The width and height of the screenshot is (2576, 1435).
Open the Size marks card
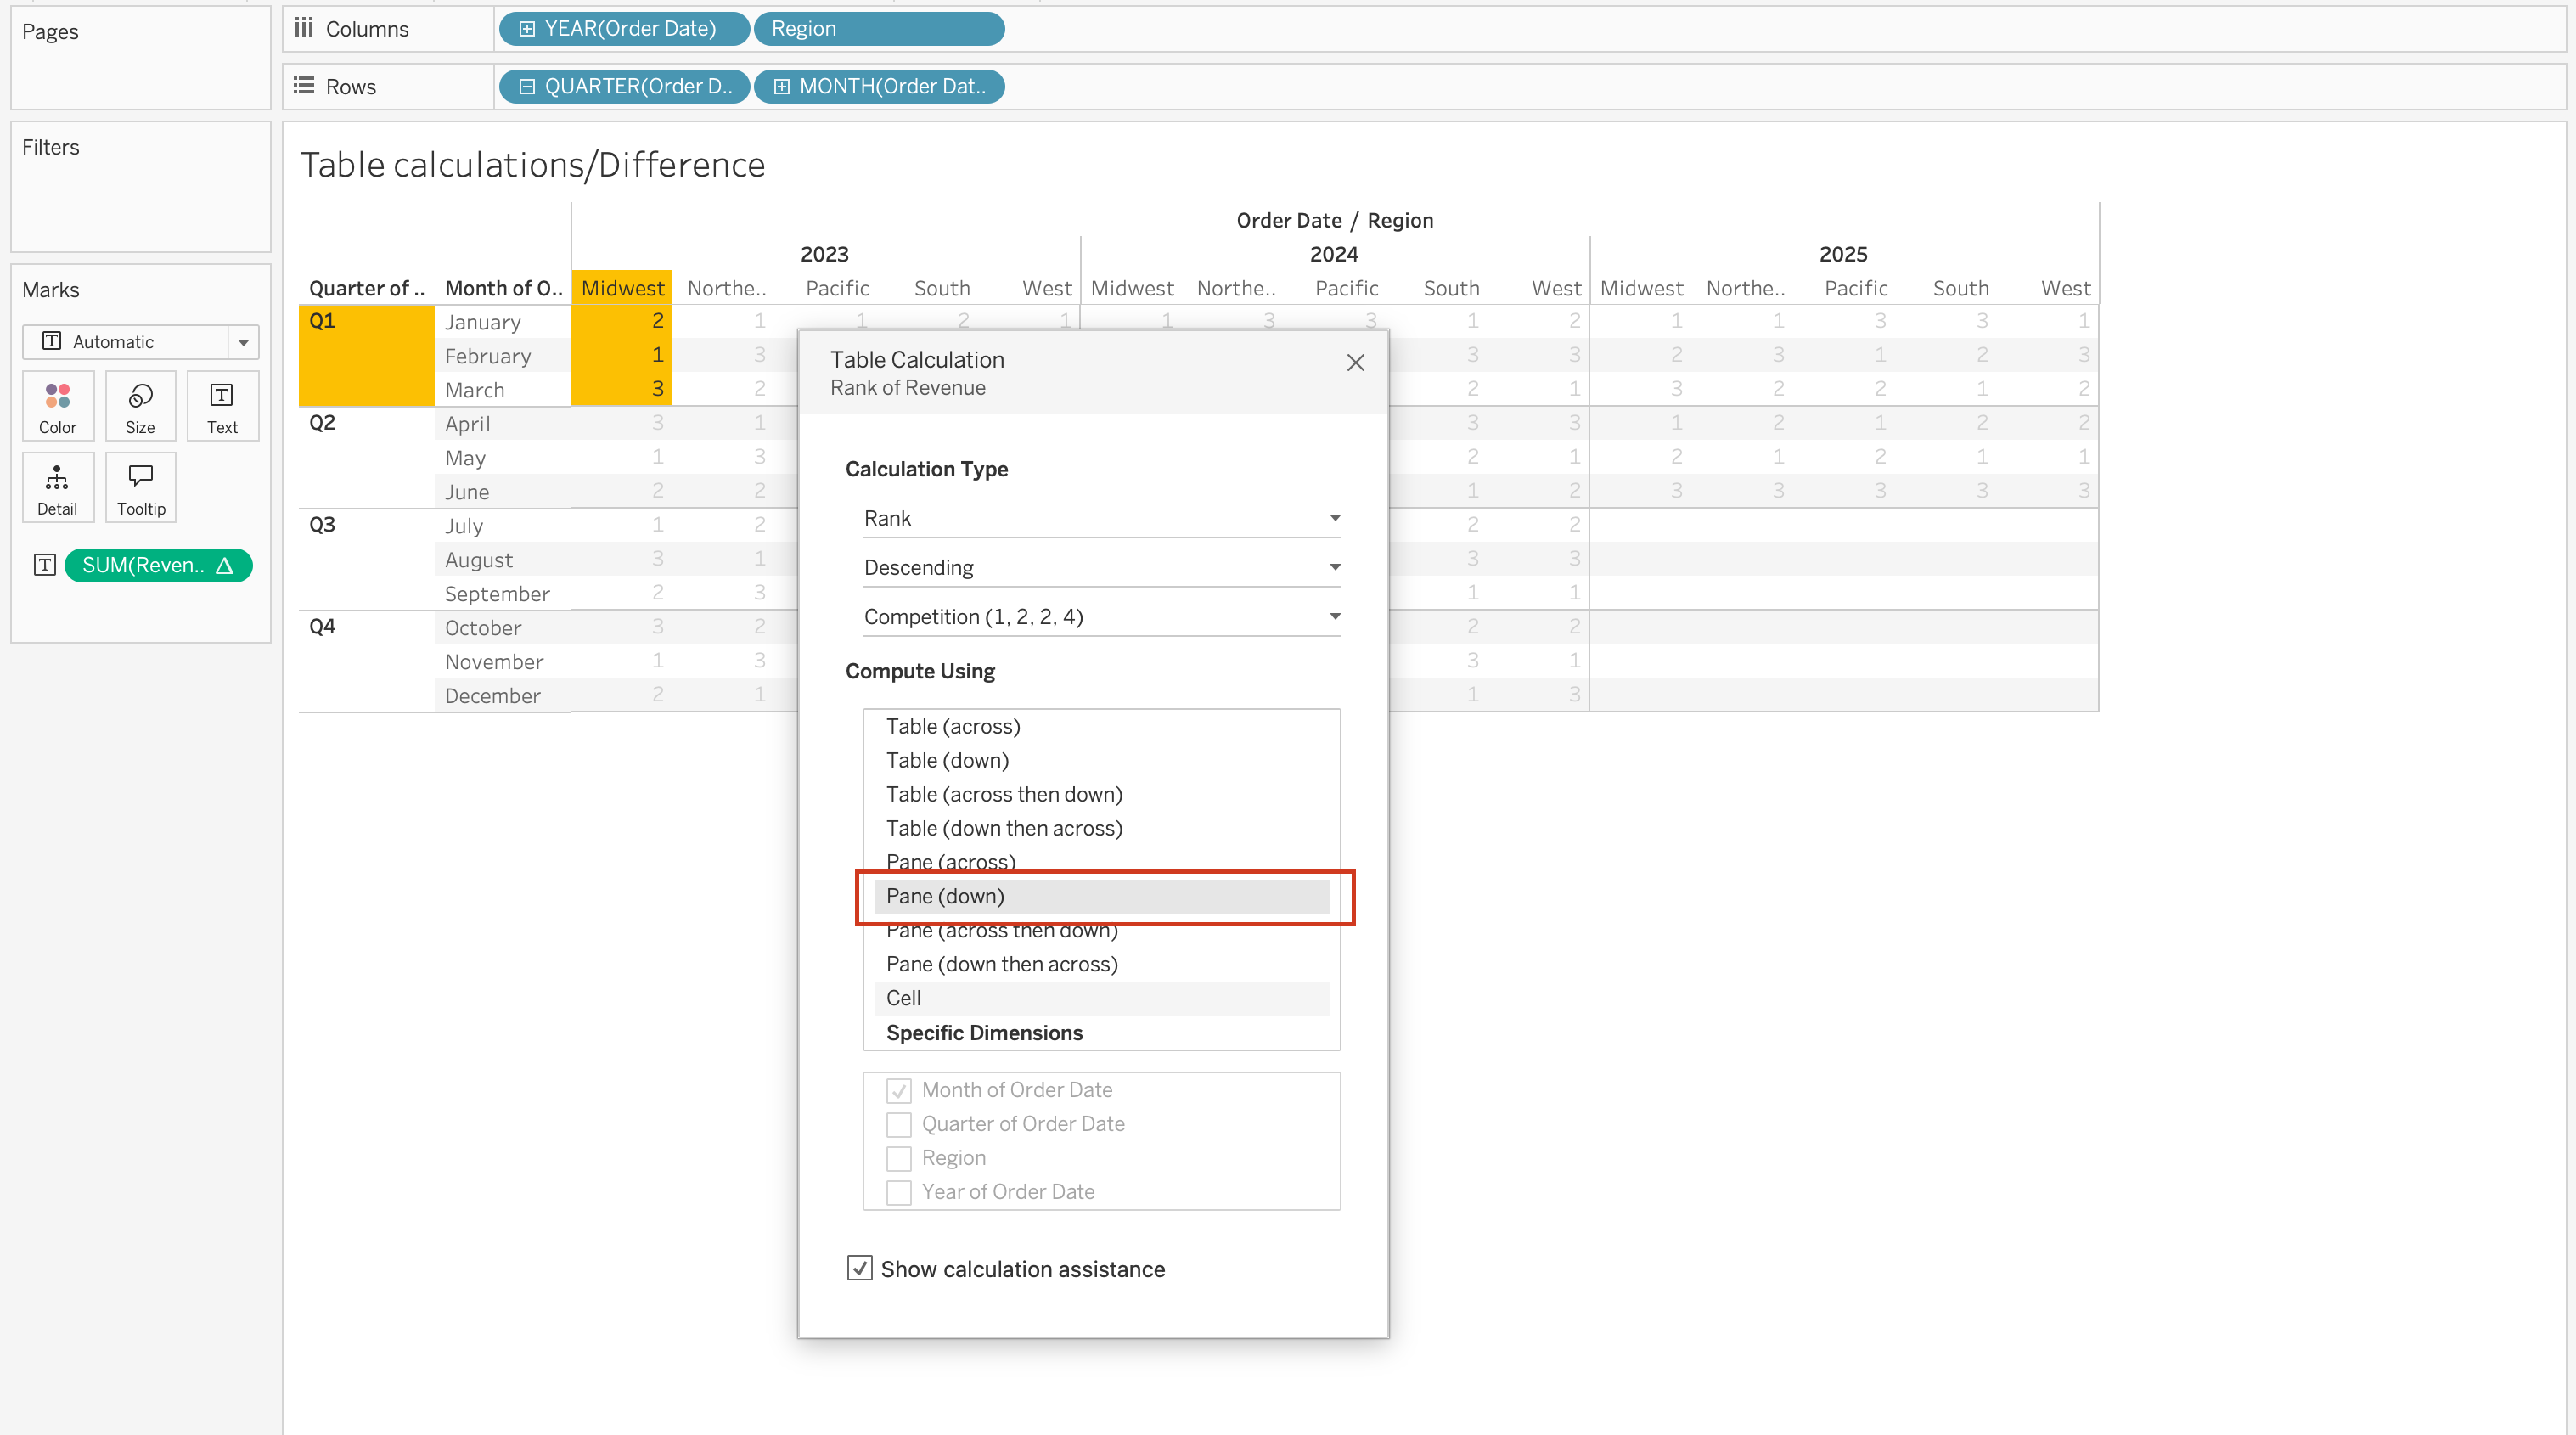140,406
